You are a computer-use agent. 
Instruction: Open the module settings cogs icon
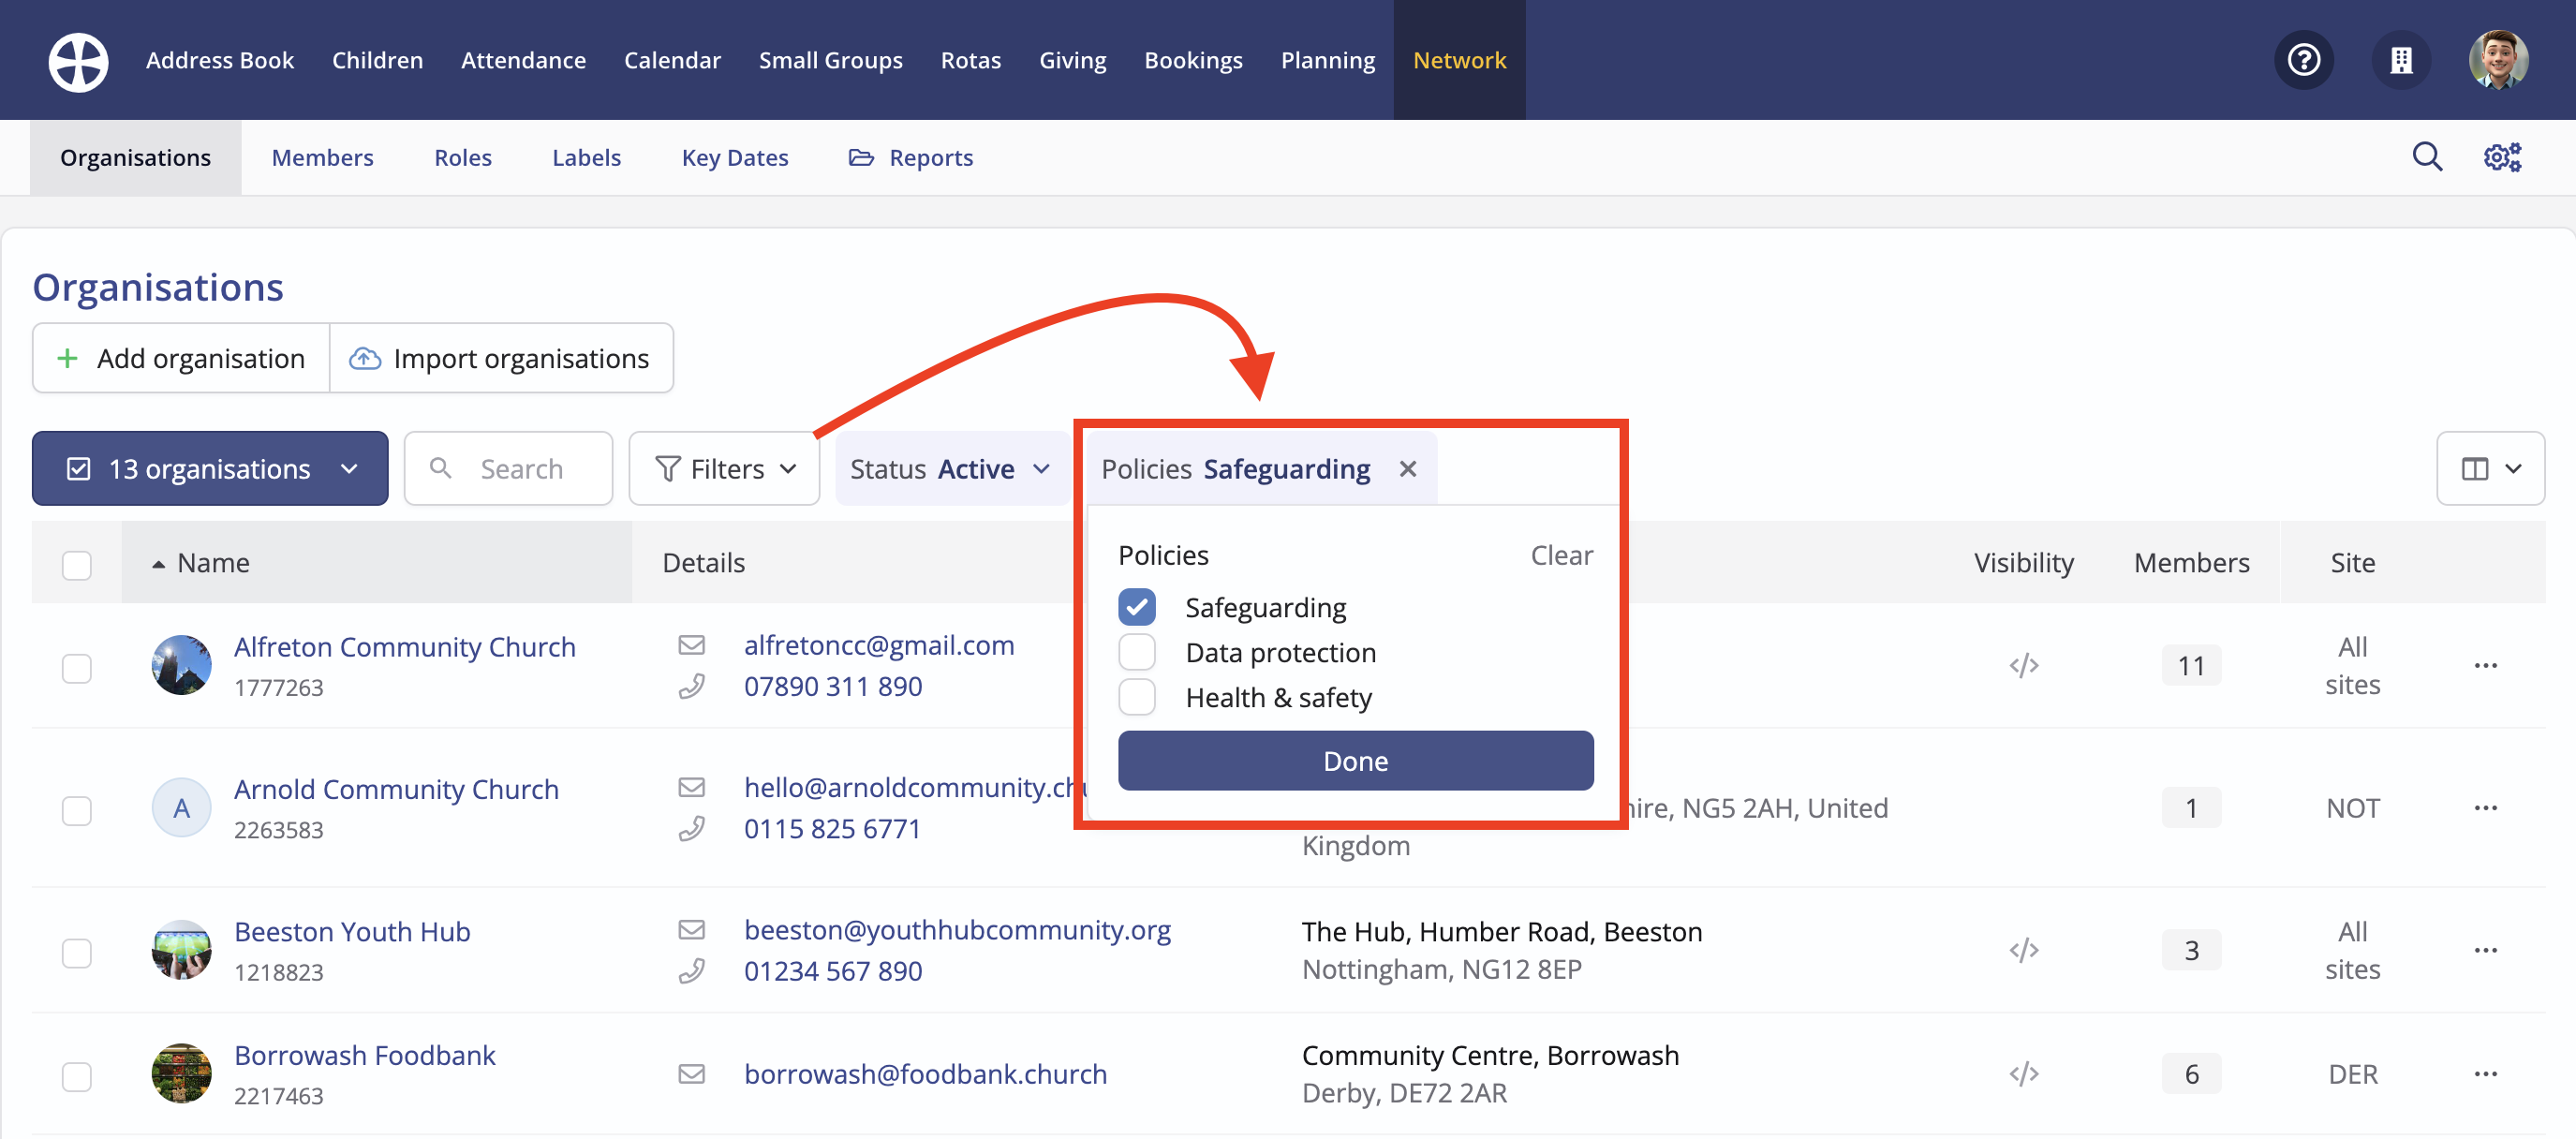pyautogui.click(x=2502, y=157)
